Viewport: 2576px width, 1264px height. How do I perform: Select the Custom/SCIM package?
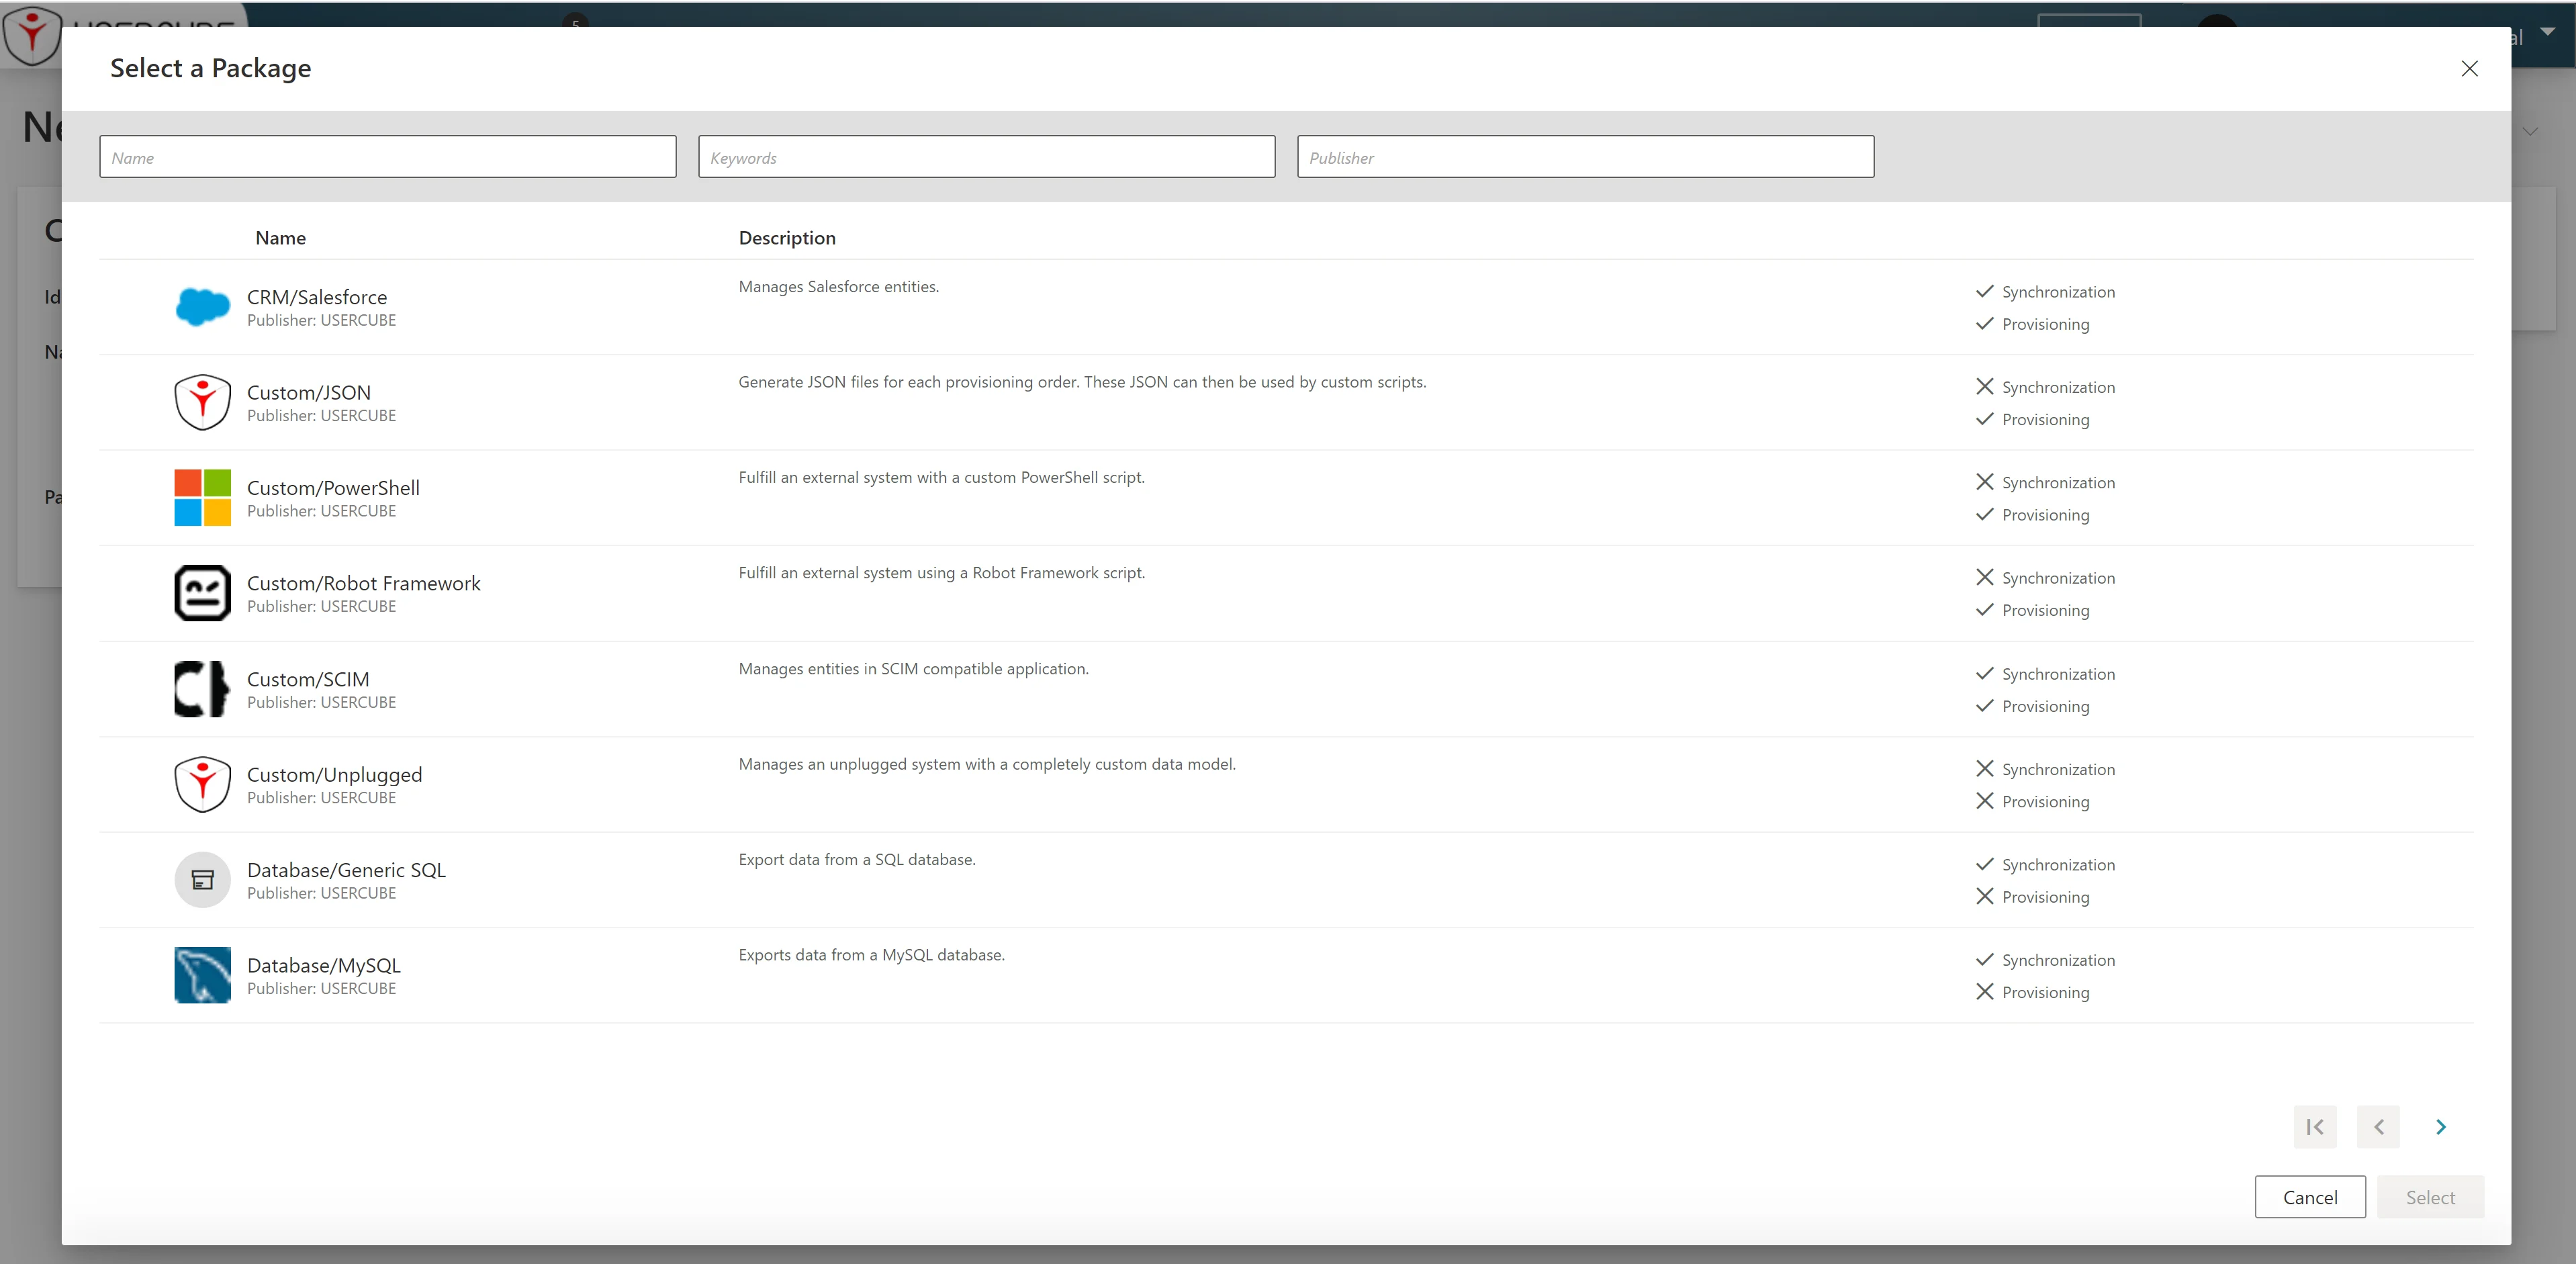click(1286, 689)
